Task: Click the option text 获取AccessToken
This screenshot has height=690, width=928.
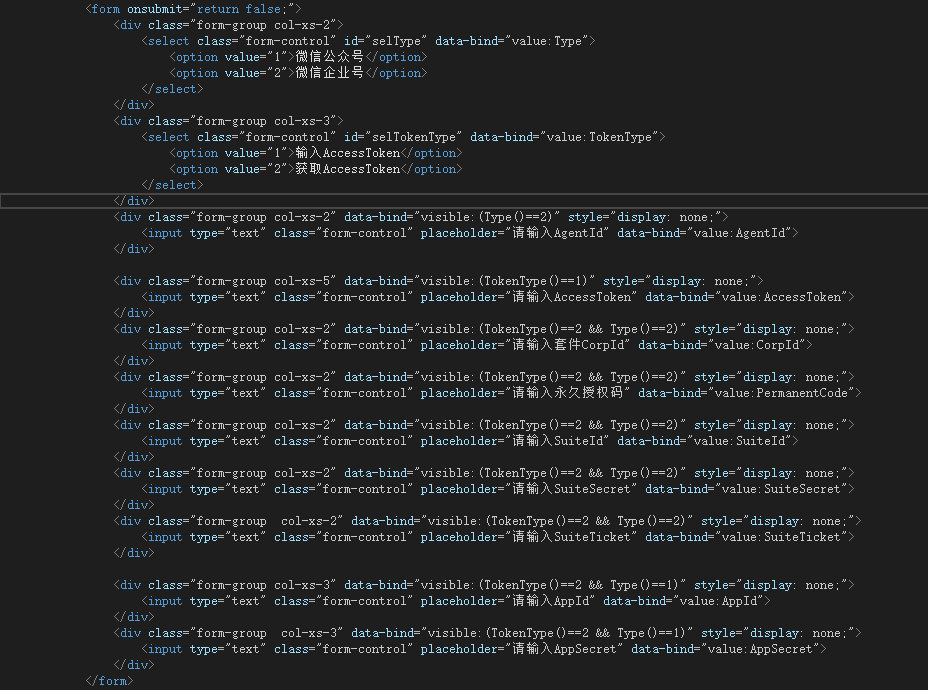Action: coord(348,169)
